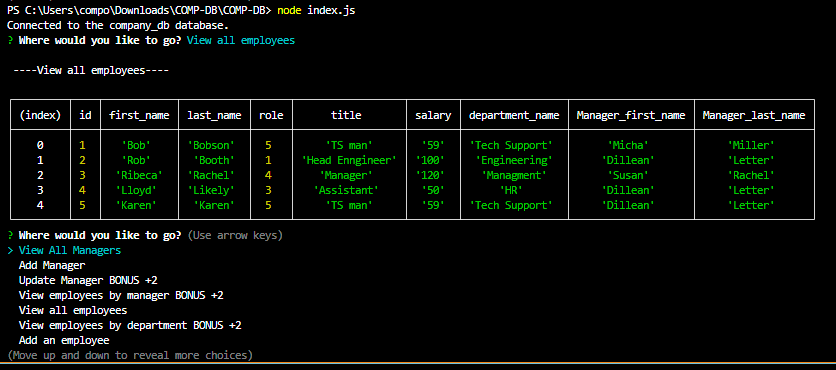The height and width of the screenshot is (370, 836).
Task: Pick View employees by manager BONUS +2
Action: [x=121, y=295]
